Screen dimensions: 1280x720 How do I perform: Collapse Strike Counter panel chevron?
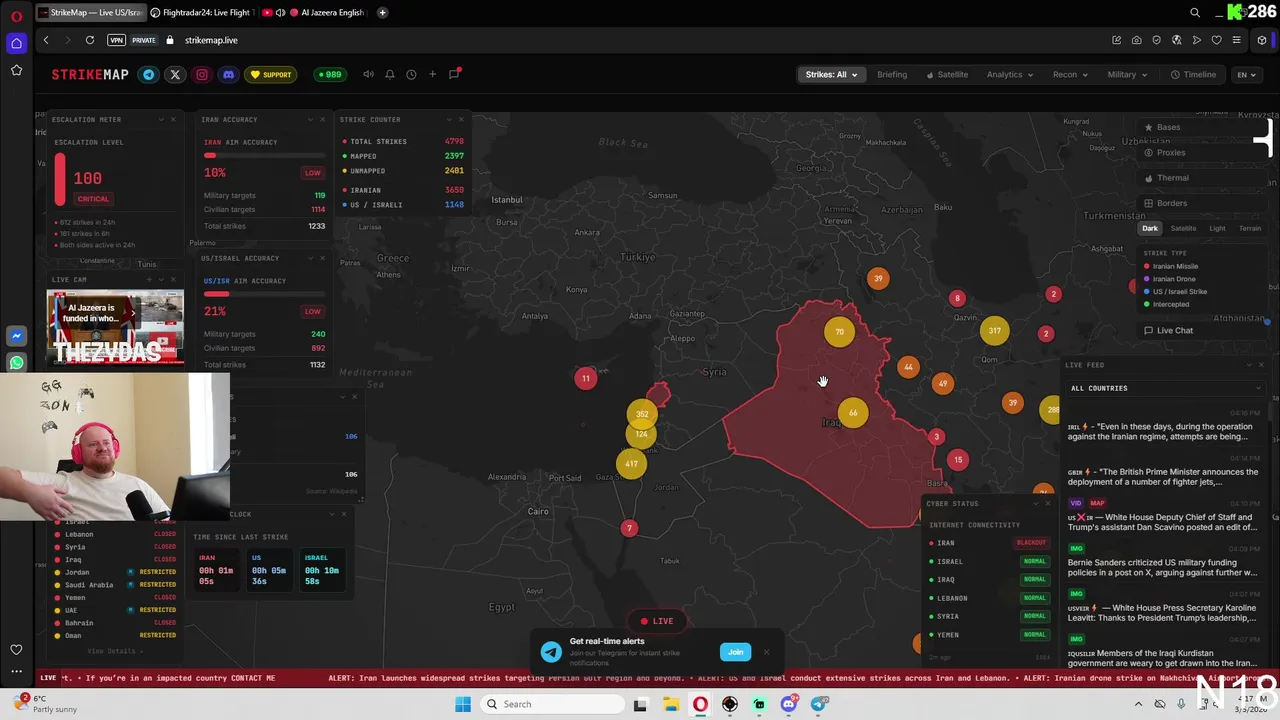[x=448, y=120]
